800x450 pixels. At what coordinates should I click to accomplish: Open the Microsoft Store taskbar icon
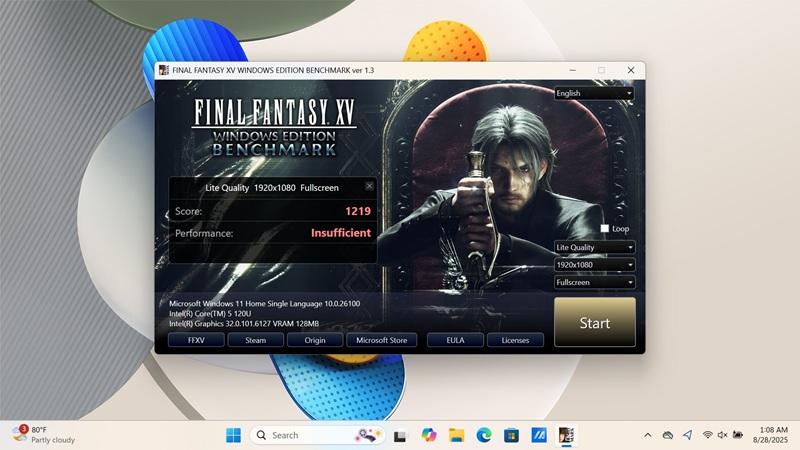pyautogui.click(x=511, y=435)
